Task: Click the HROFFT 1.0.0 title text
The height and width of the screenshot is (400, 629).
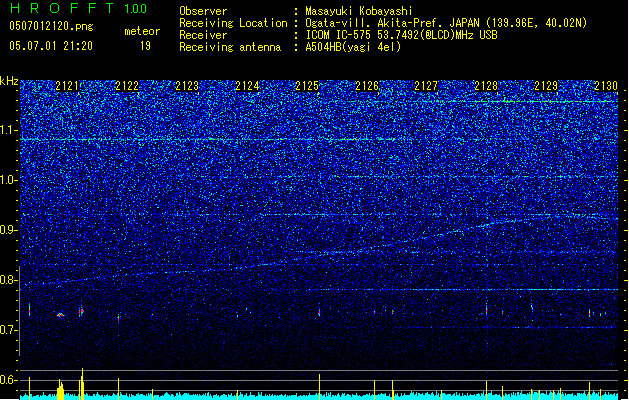Action: coord(79,8)
